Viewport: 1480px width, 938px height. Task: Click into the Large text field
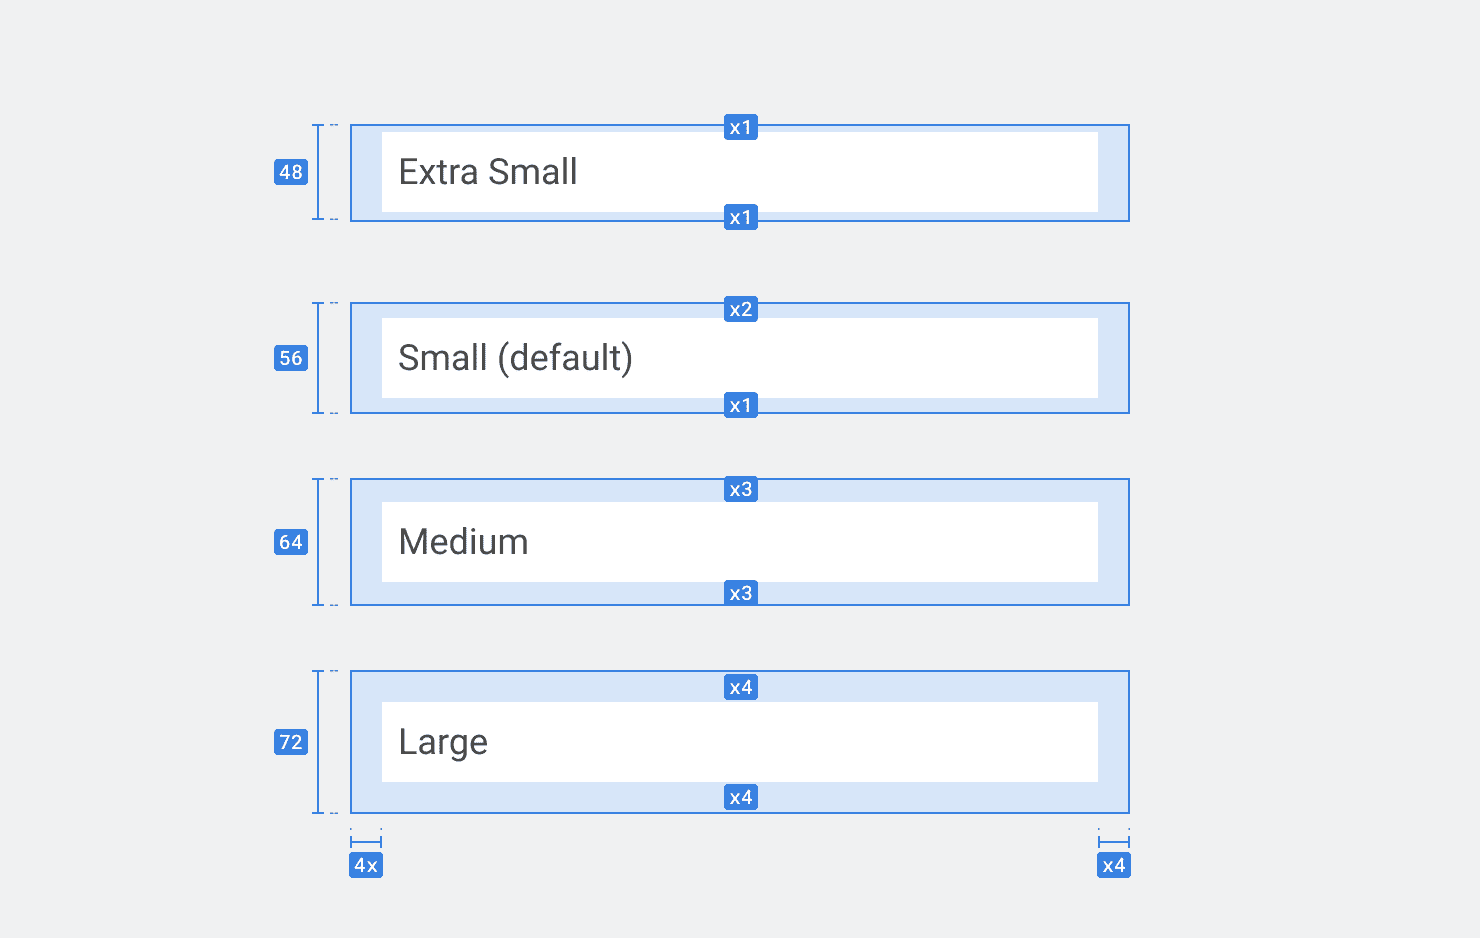point(739,742)
